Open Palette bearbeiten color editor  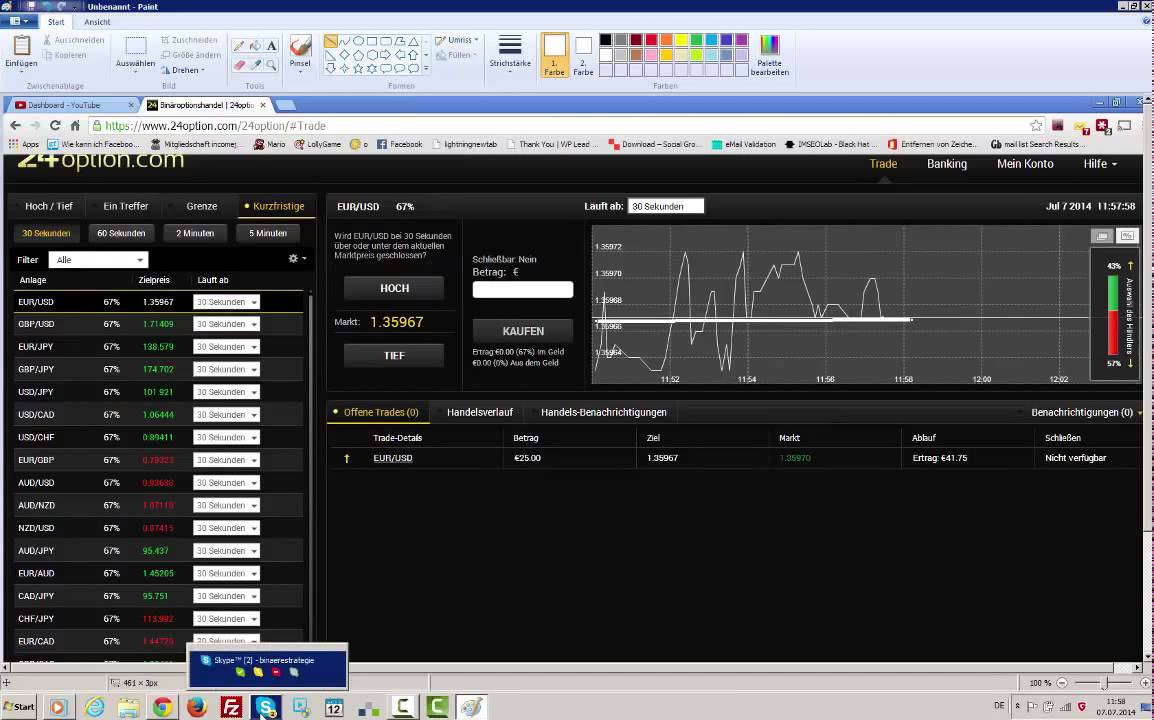pyautogui.click(x=770, y=54)
